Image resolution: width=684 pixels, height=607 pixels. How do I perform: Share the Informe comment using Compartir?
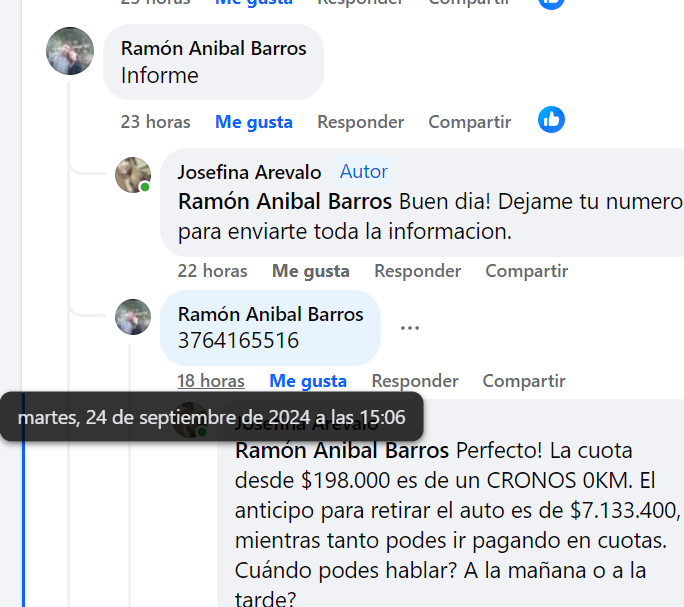[469, 122]
